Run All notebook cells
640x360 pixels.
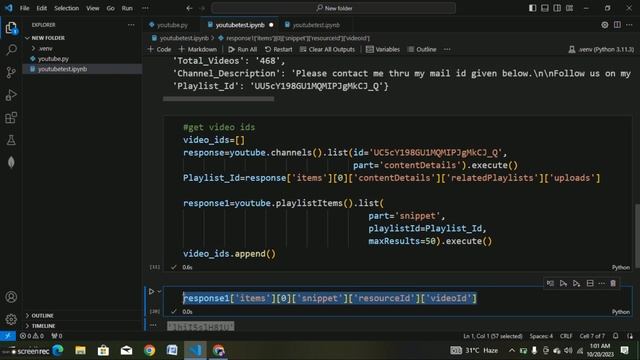point(242,49)
